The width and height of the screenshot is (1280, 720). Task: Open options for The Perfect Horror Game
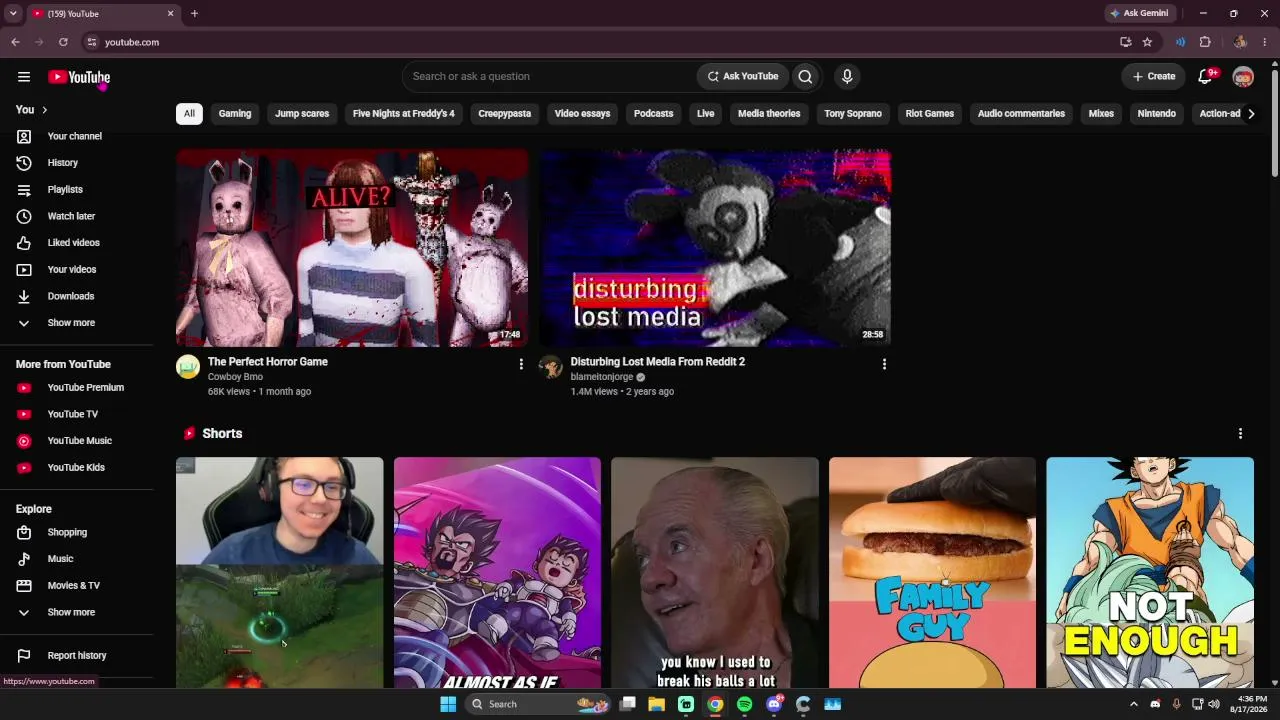[x=521, y=364]
